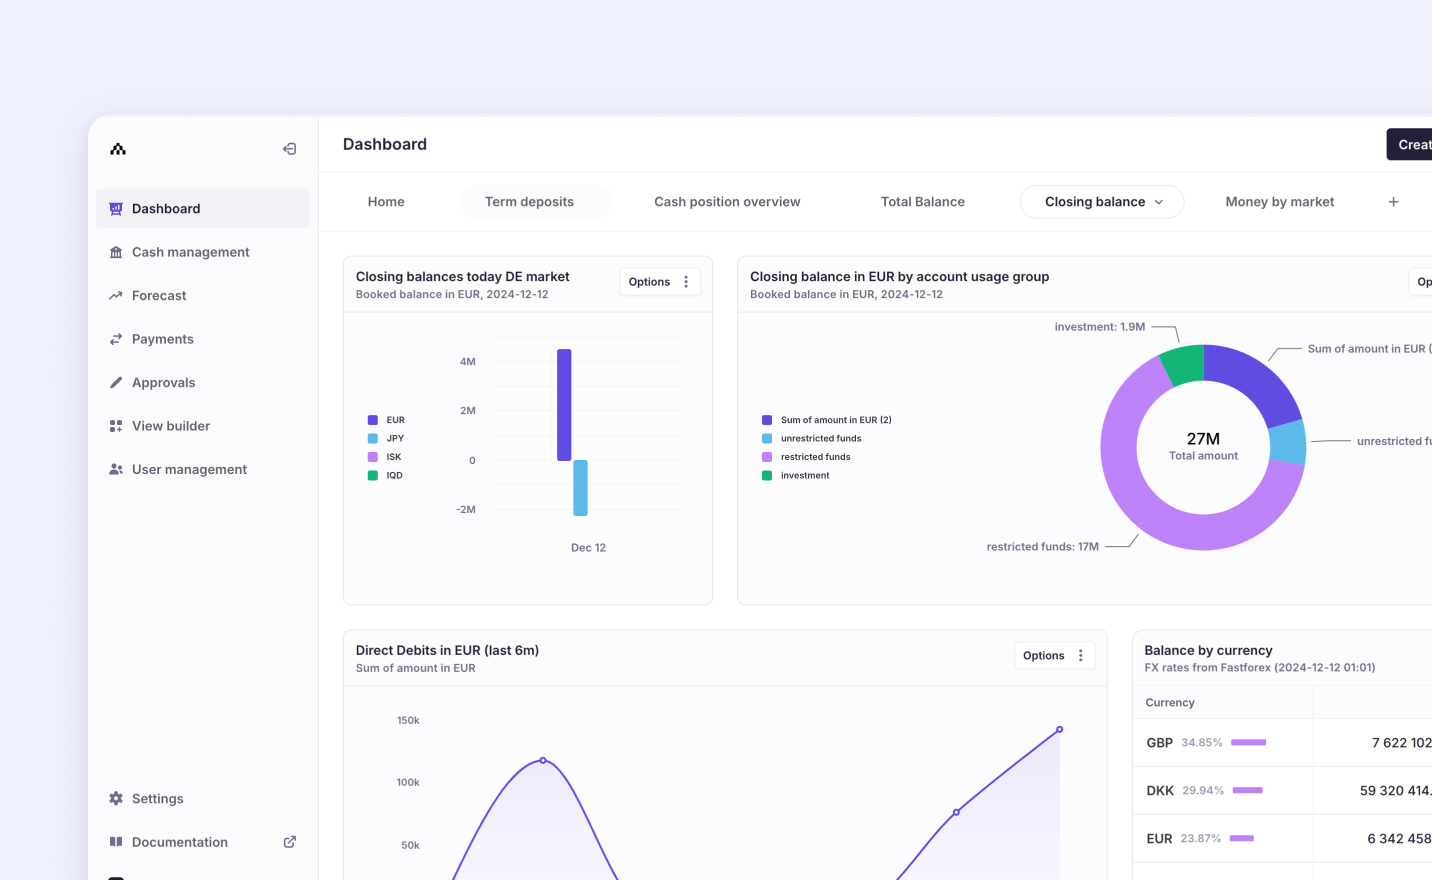Toggle the EUR legend swatch in the bar chart
1432x880 pixels.
(x=373, y=420)
